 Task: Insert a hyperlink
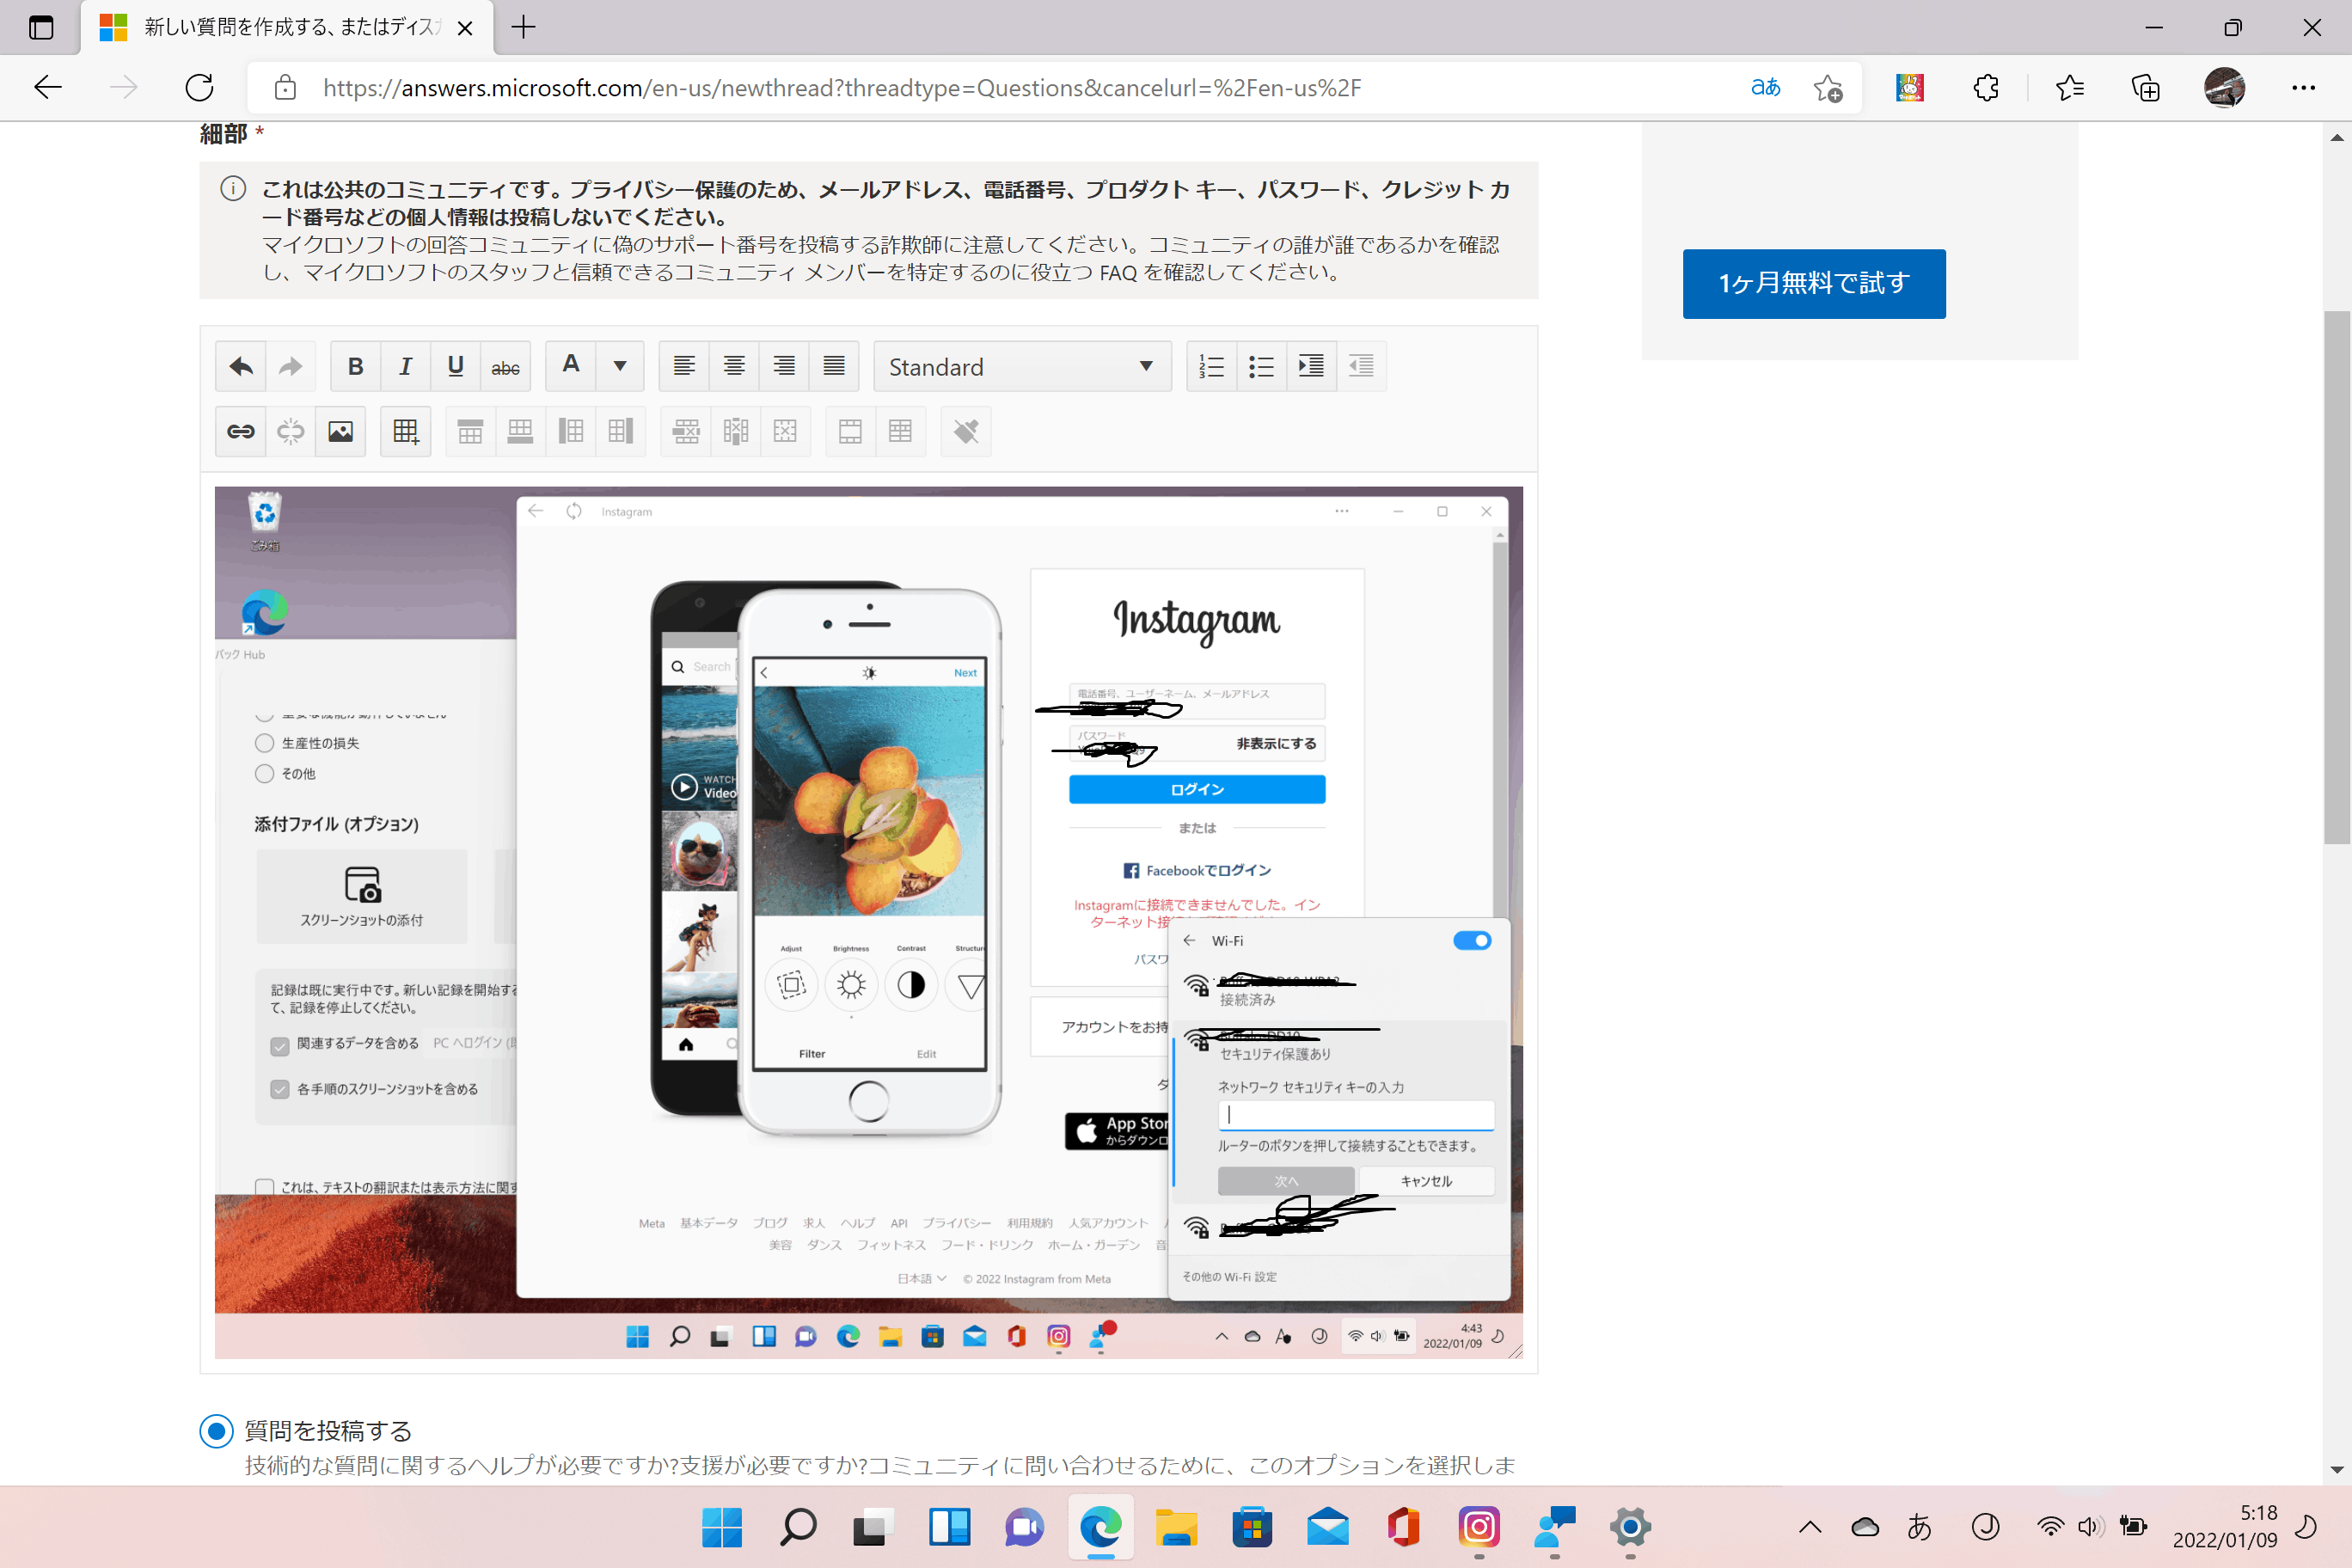(240, 432)
